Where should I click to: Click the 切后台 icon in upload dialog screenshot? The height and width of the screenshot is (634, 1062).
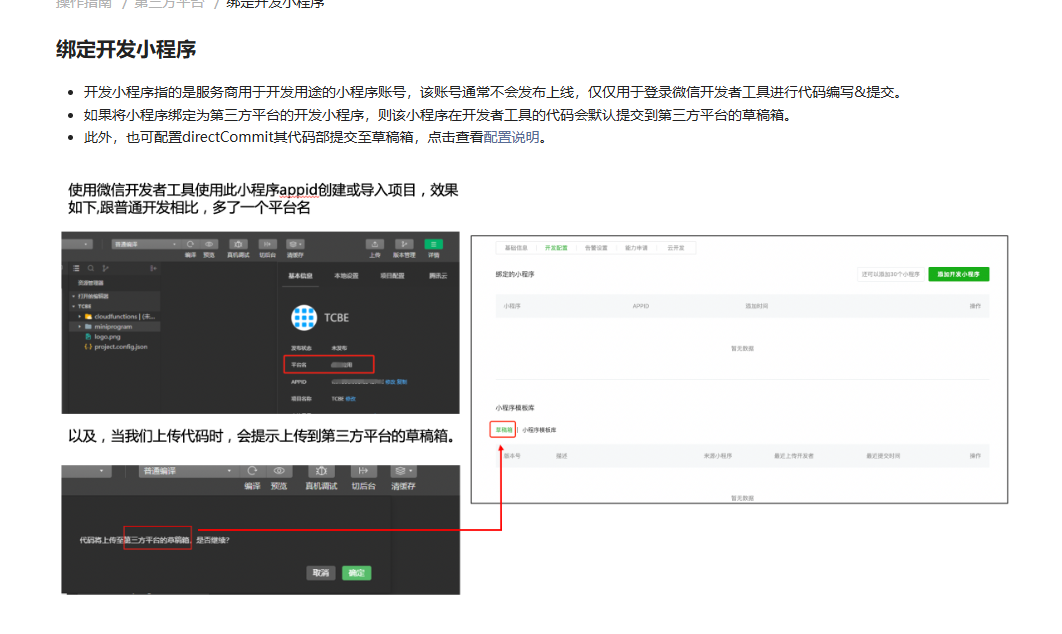(363, 471)
